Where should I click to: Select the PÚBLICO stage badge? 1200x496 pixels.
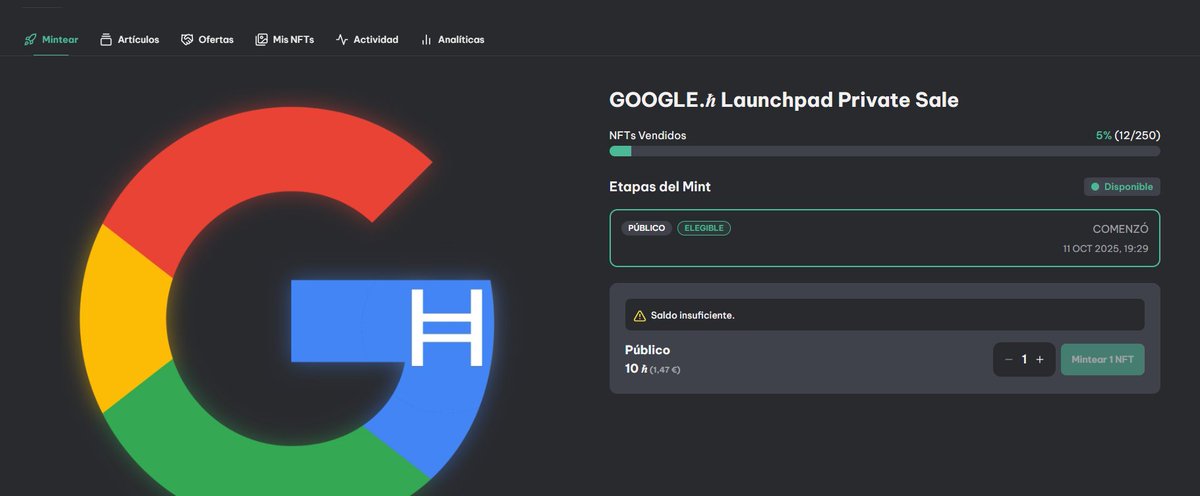646,228
